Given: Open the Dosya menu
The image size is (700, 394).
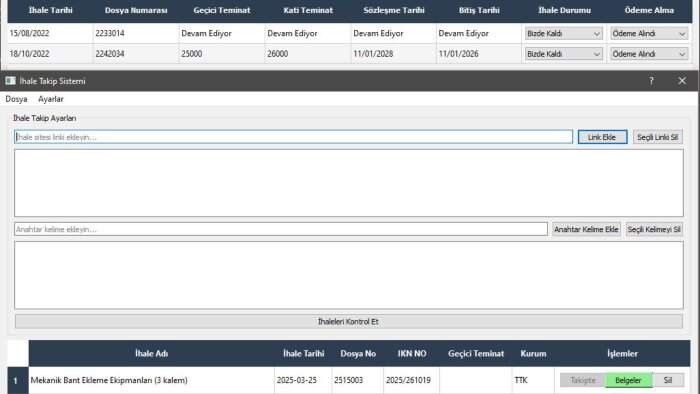Looking at the screenshot, I should 16,99.
